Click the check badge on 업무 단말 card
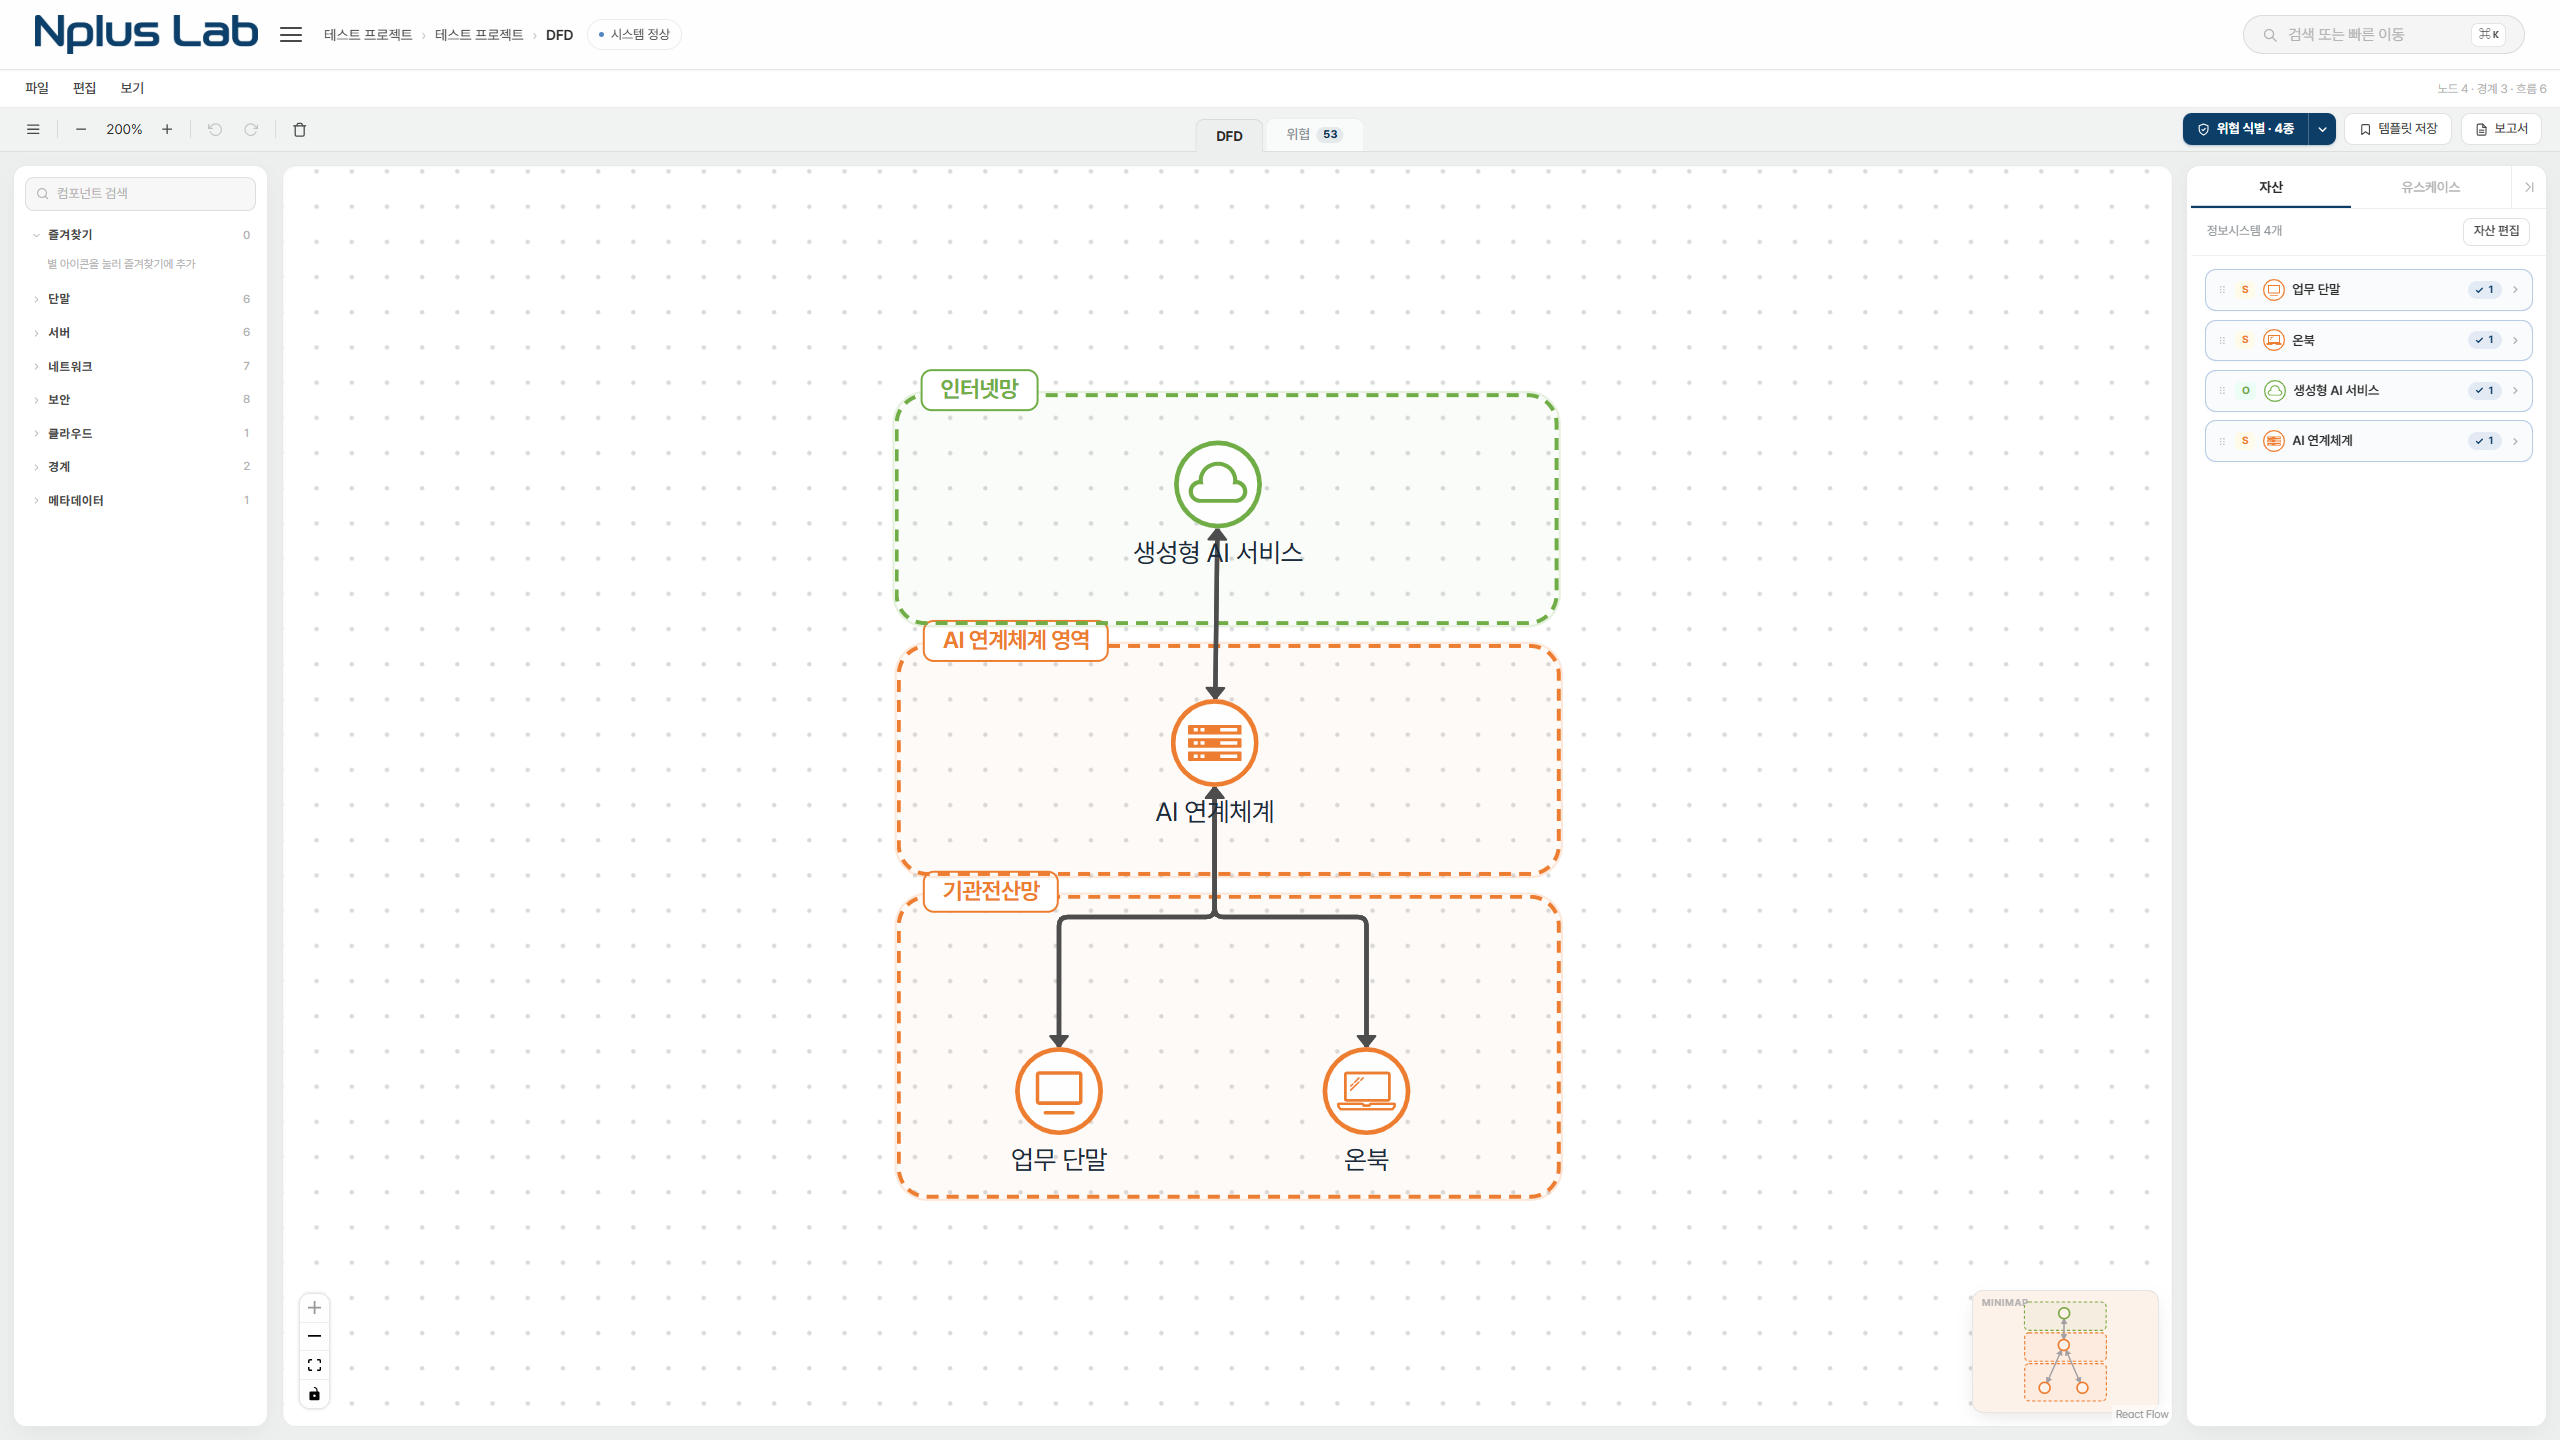 tap(2485, 290)
